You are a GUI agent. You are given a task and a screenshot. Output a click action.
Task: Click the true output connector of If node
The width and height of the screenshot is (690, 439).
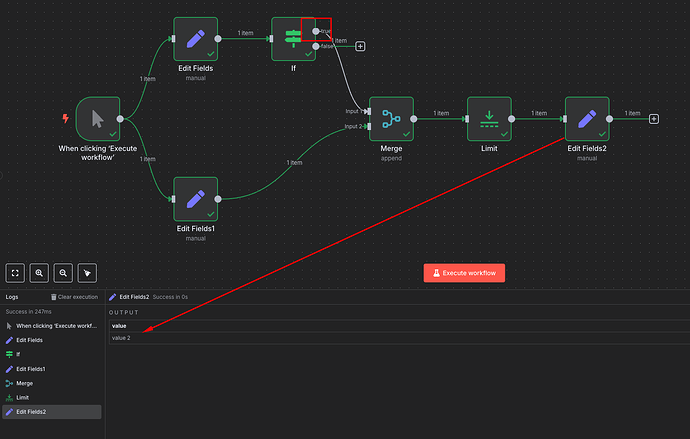[316, 31]
